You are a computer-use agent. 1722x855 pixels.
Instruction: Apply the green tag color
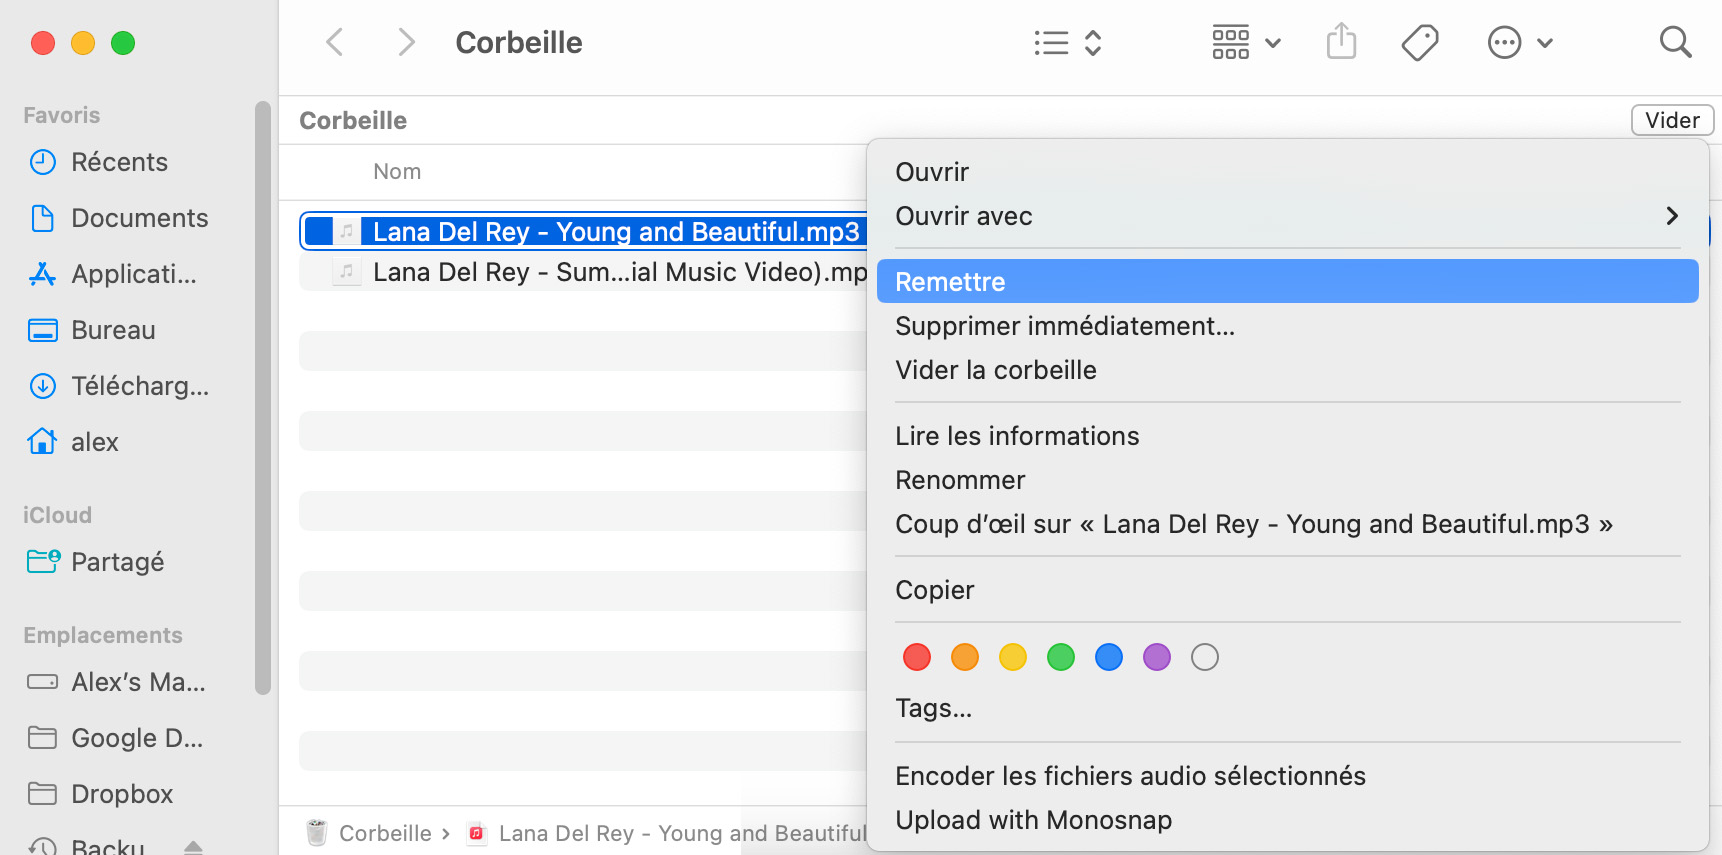[x=1061, y=657]
